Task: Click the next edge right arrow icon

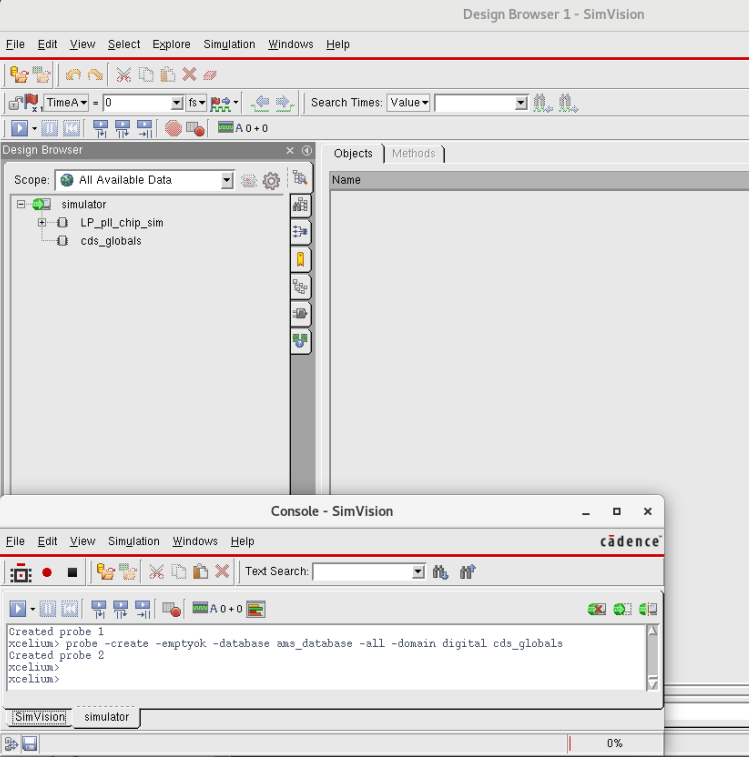Action: coord(284,103)
